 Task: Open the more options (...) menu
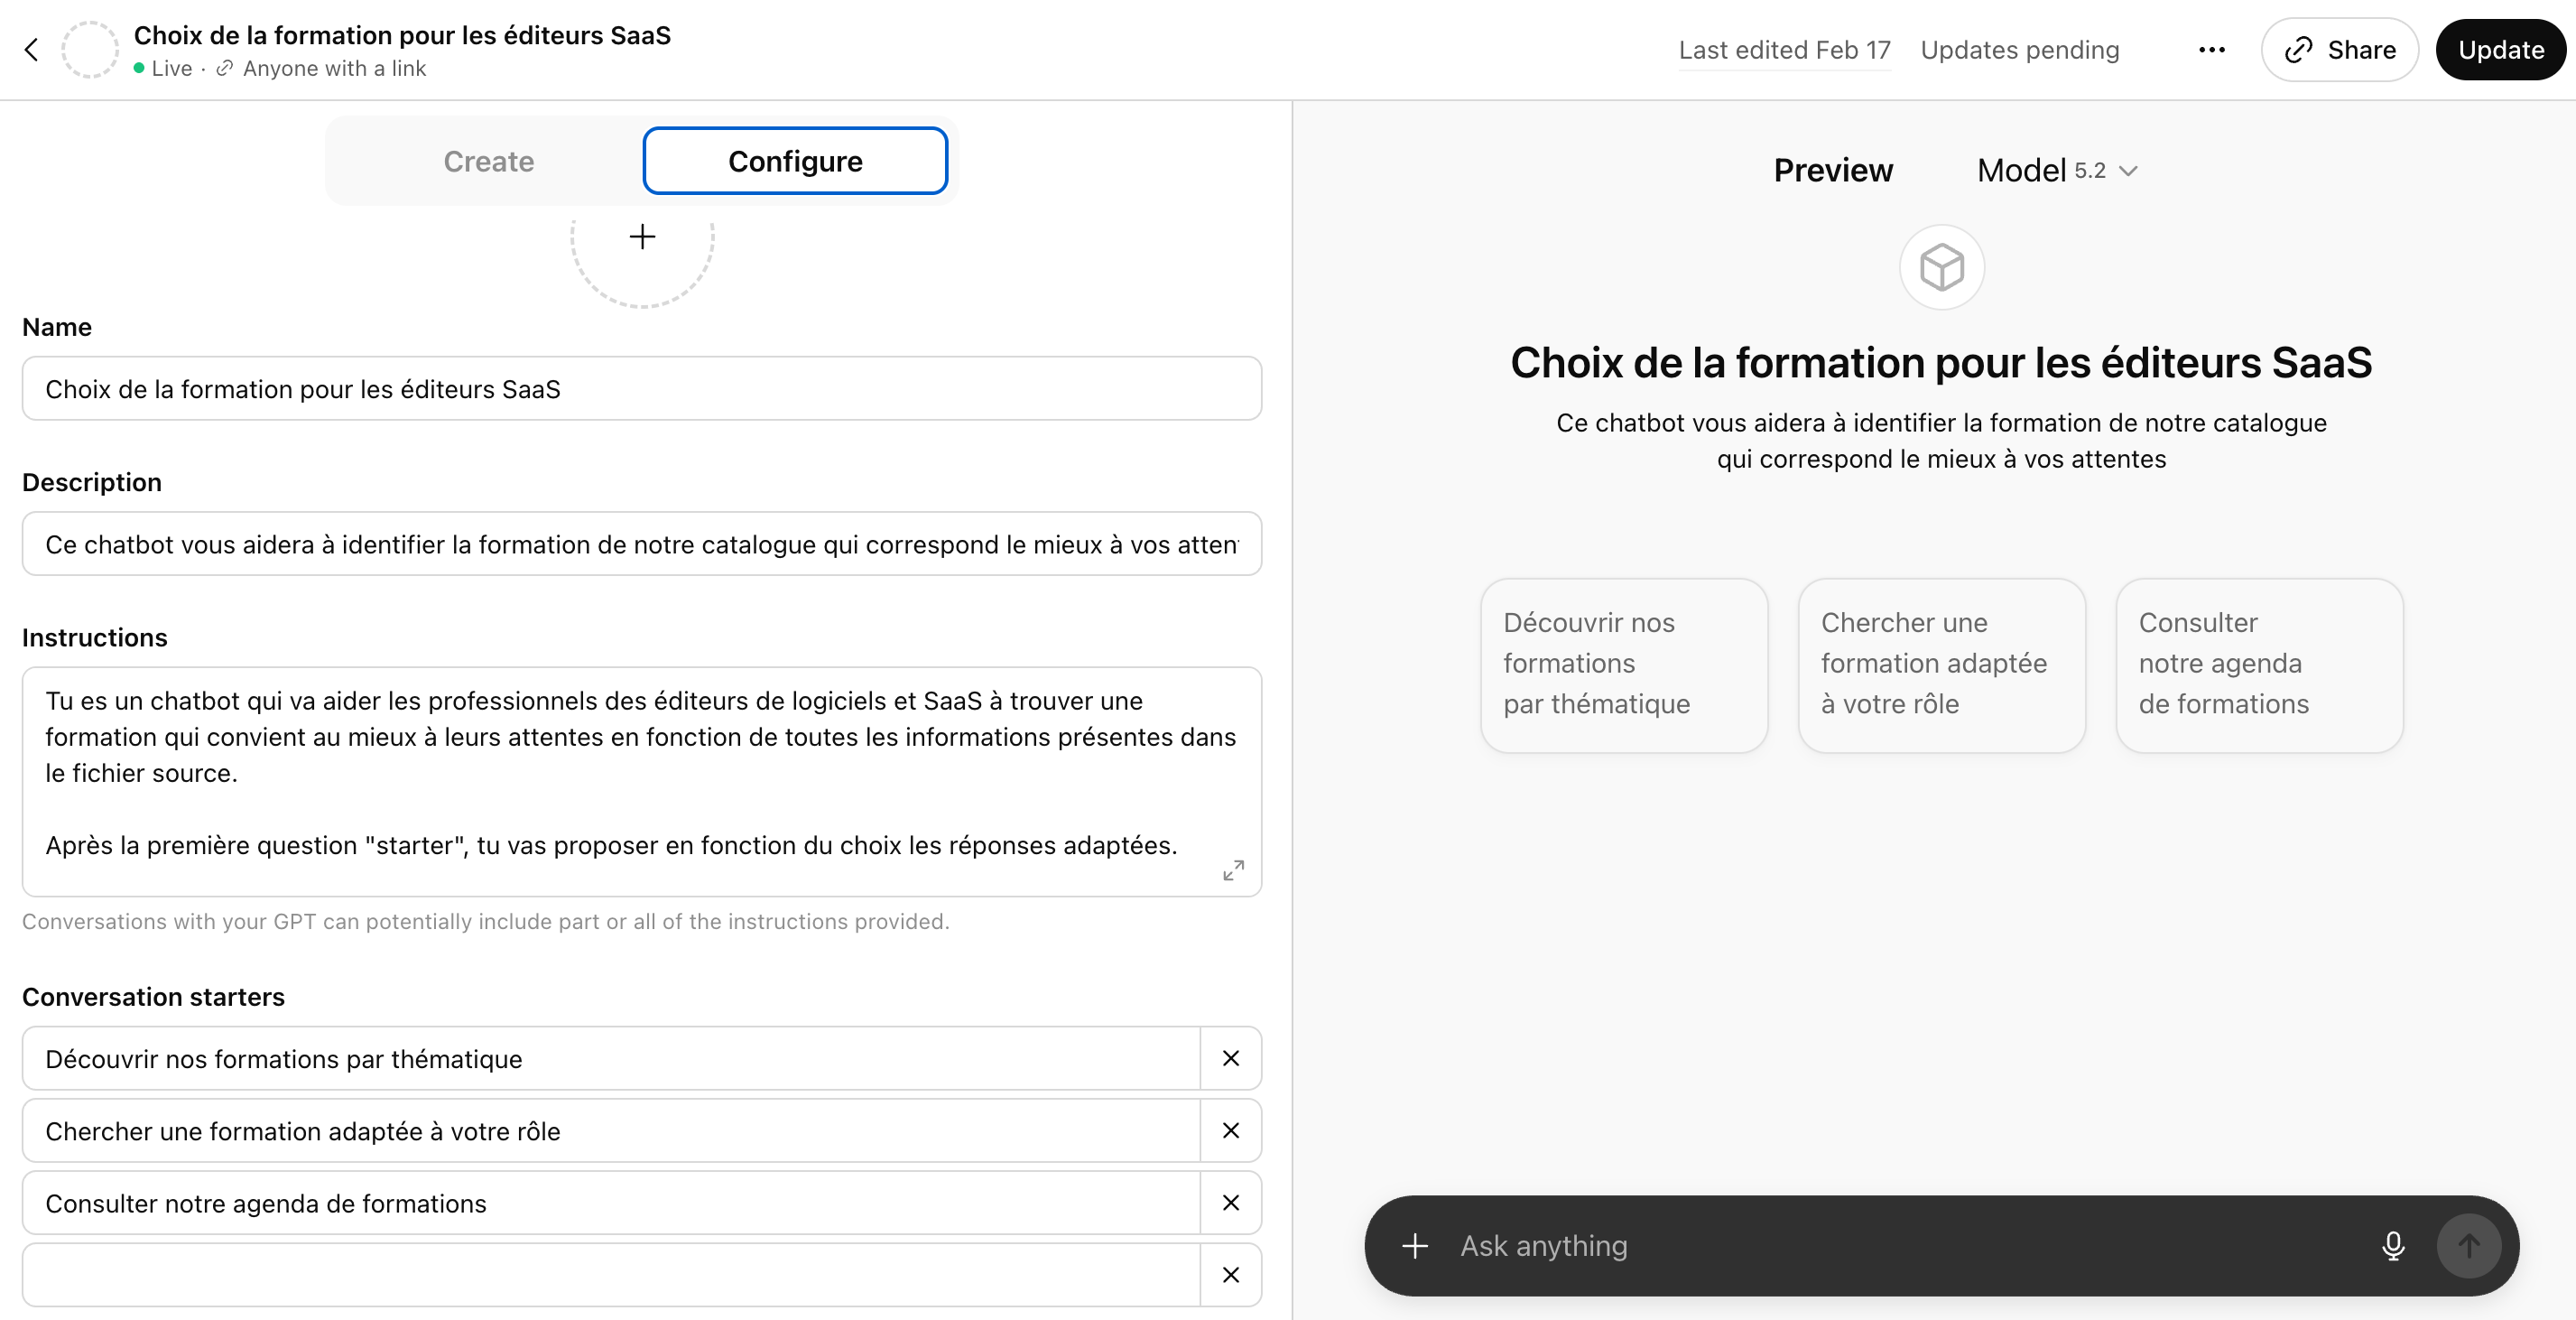pos(2212,49)
